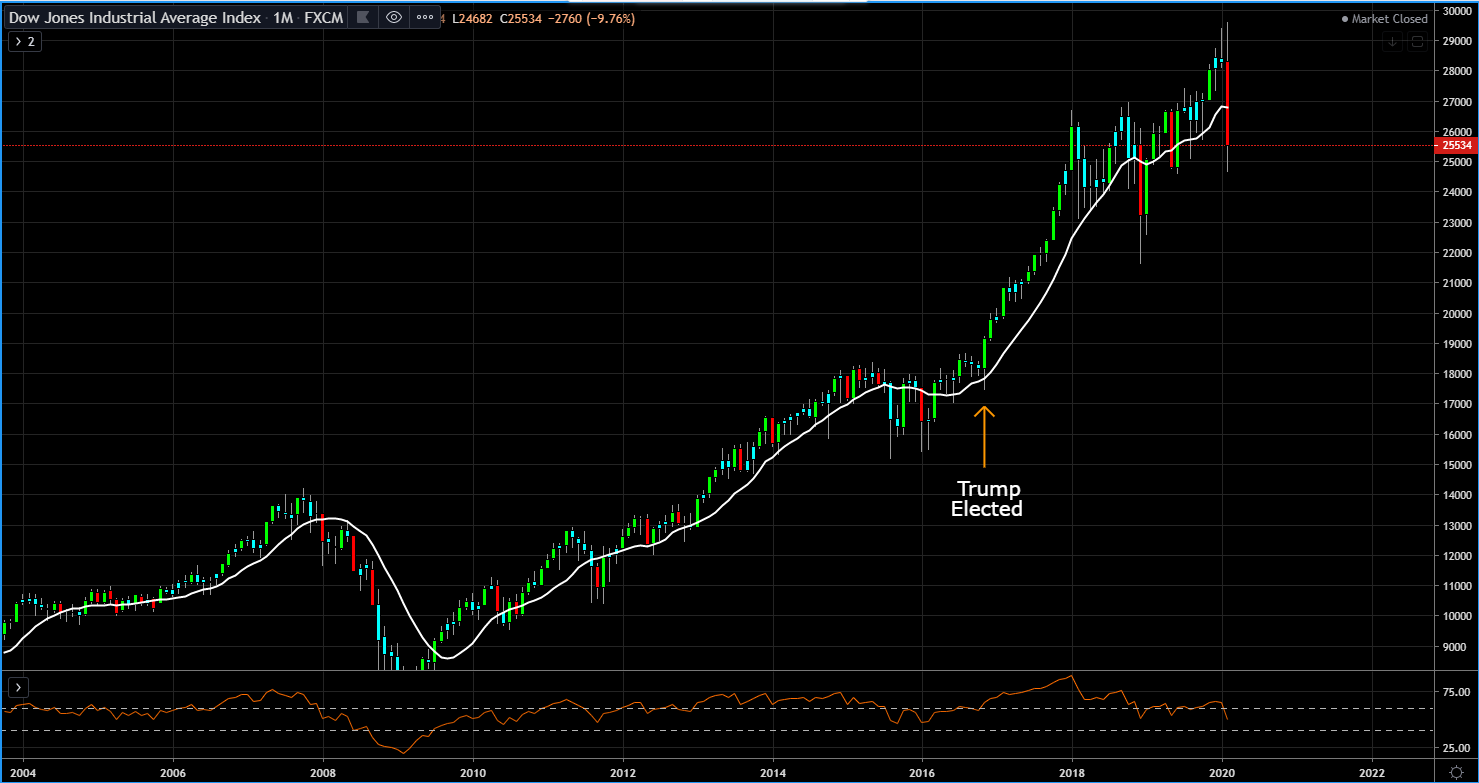Toggle chart visibility with the eye icon
Image resolution: width=1479 pixels, height=783 pixels.
[x=394, y=17]
